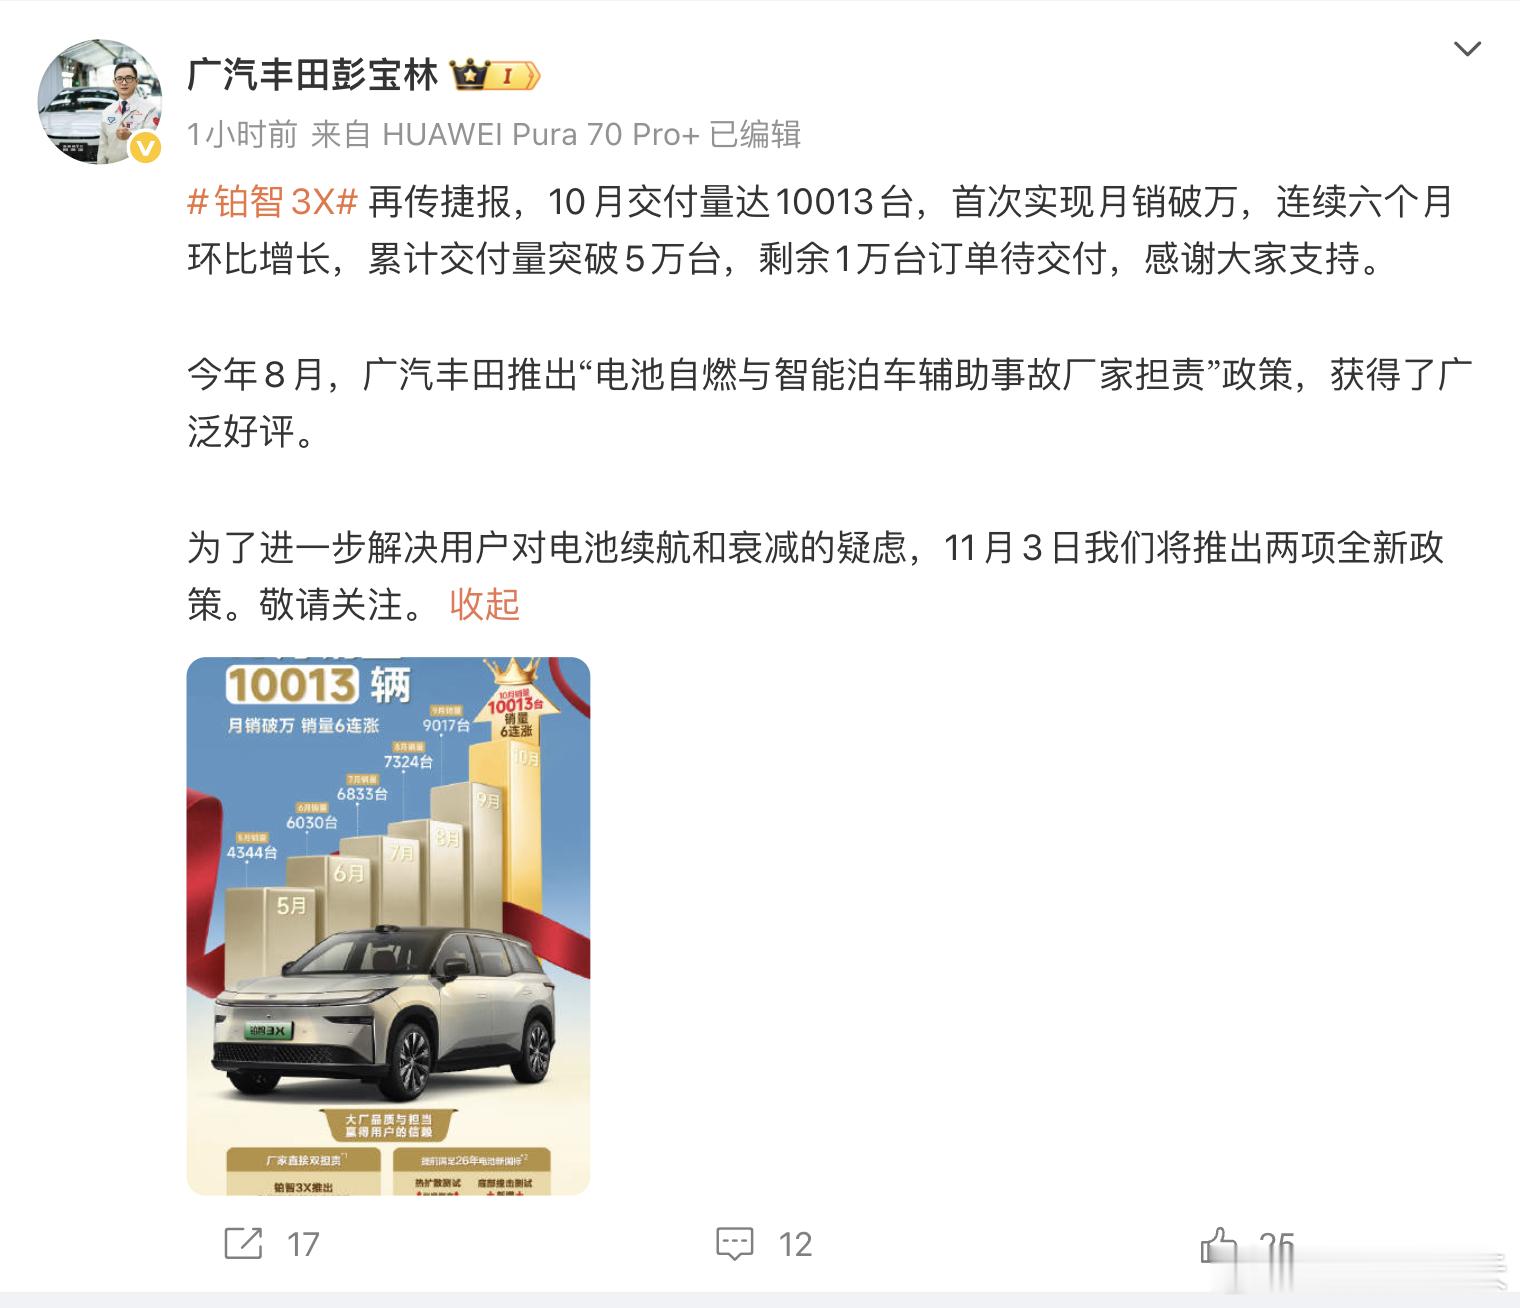The width and height of the screenshot is (1520, 1308).
Task: Open comments via speech bubble icon
Action: pos(735,1244)
